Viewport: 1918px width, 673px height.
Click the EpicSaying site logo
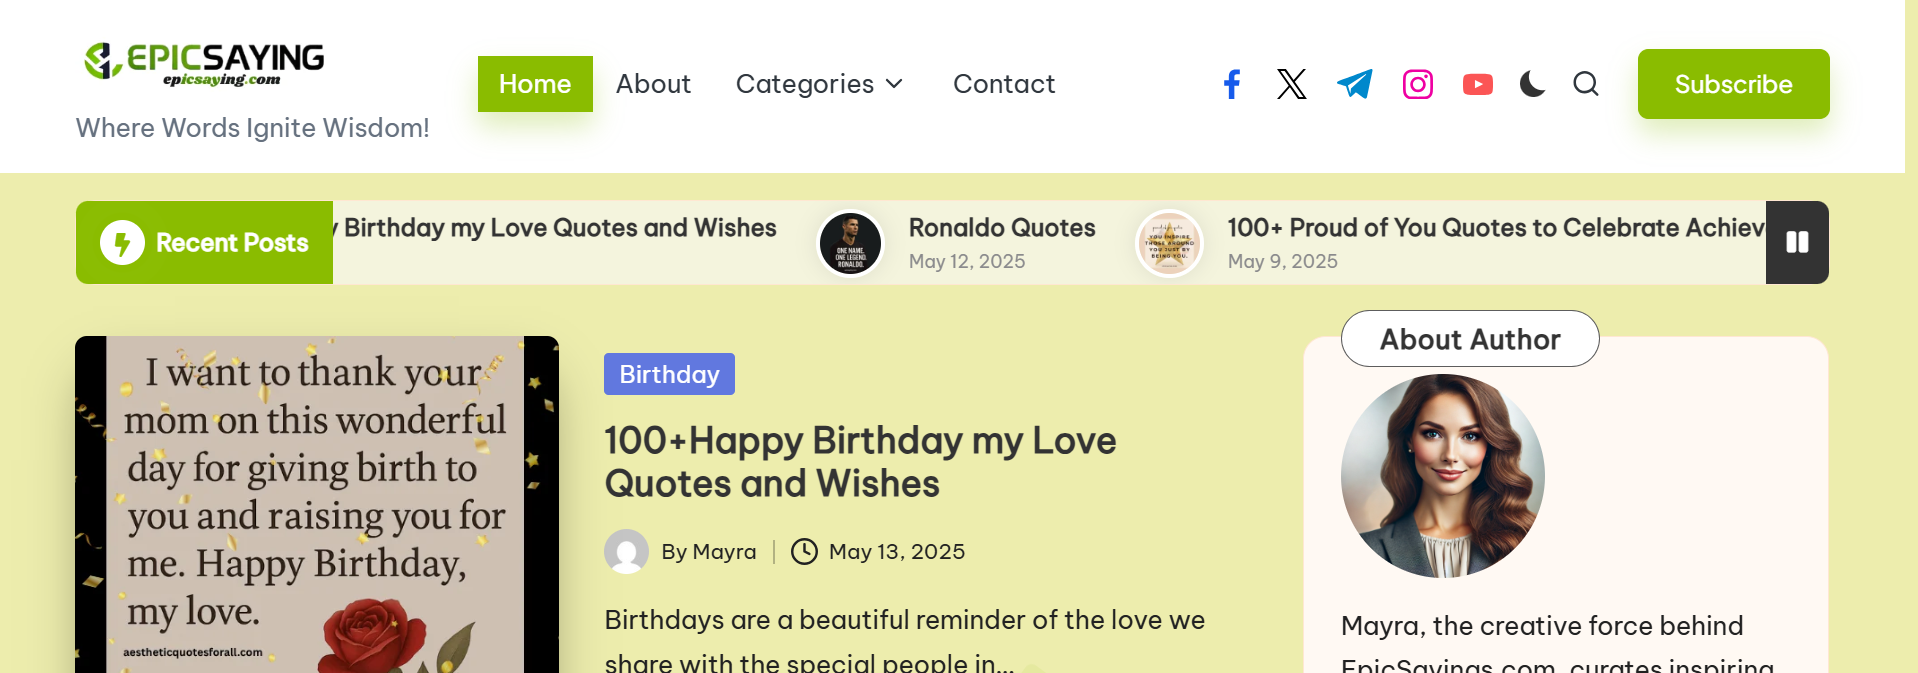click(205, 63)
